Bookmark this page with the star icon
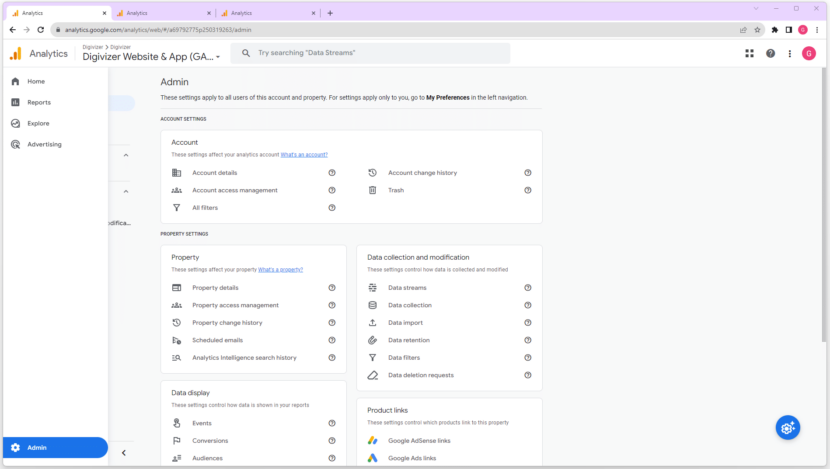This screenshot has width=830, height=469. coord(757,30)
